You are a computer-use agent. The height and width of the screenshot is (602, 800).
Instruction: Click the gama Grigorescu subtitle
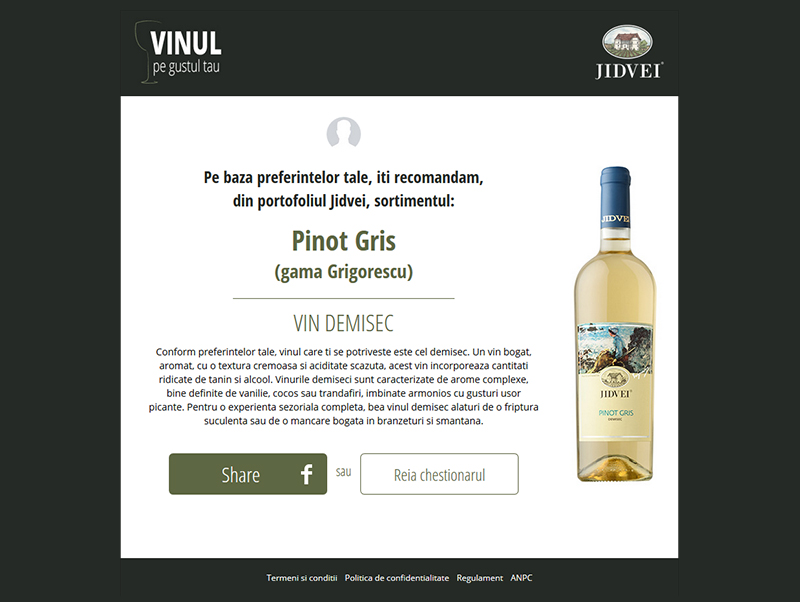click(x=343, y=271)
